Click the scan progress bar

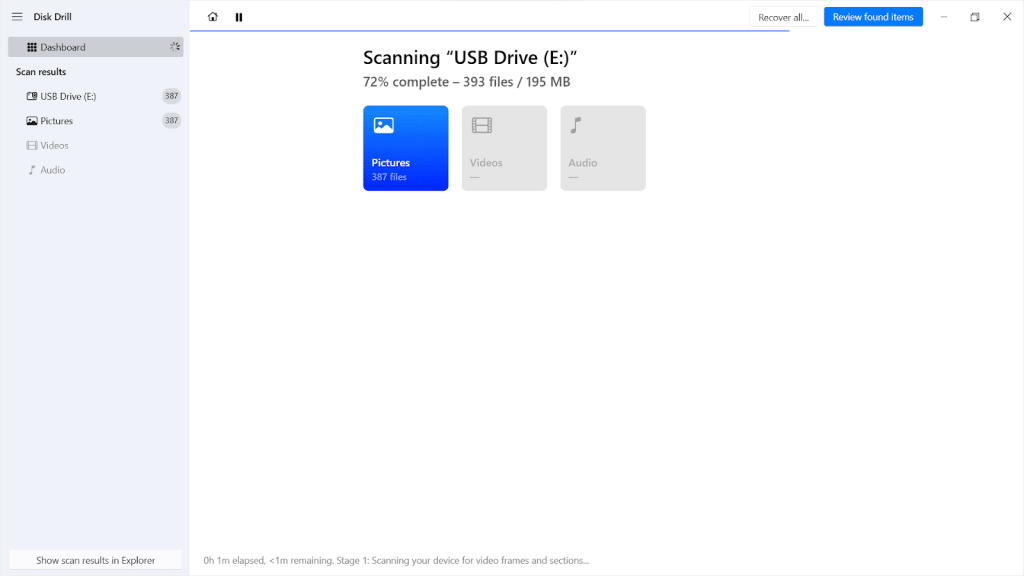click(x=489, y=31)
